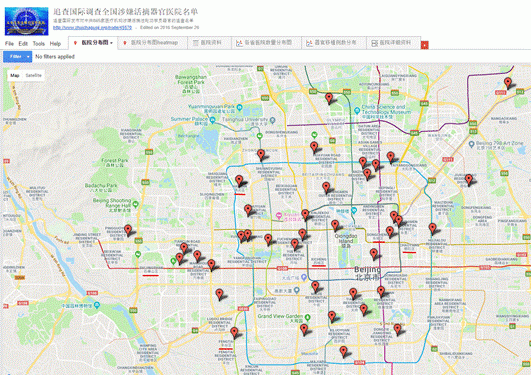Viewport: 531px width, 375px height.
Task: Select the Map view button
Action: (x=15, y=75)
